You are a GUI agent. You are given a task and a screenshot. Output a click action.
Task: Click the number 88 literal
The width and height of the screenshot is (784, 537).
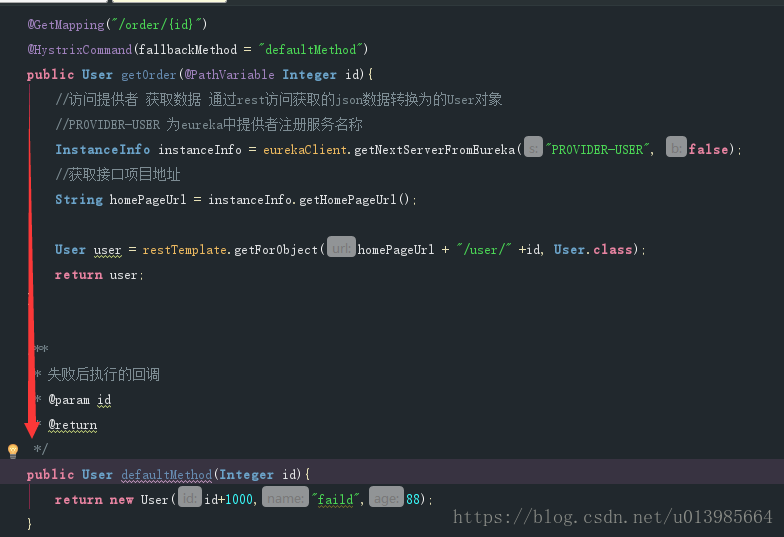[x=412, y=500]
